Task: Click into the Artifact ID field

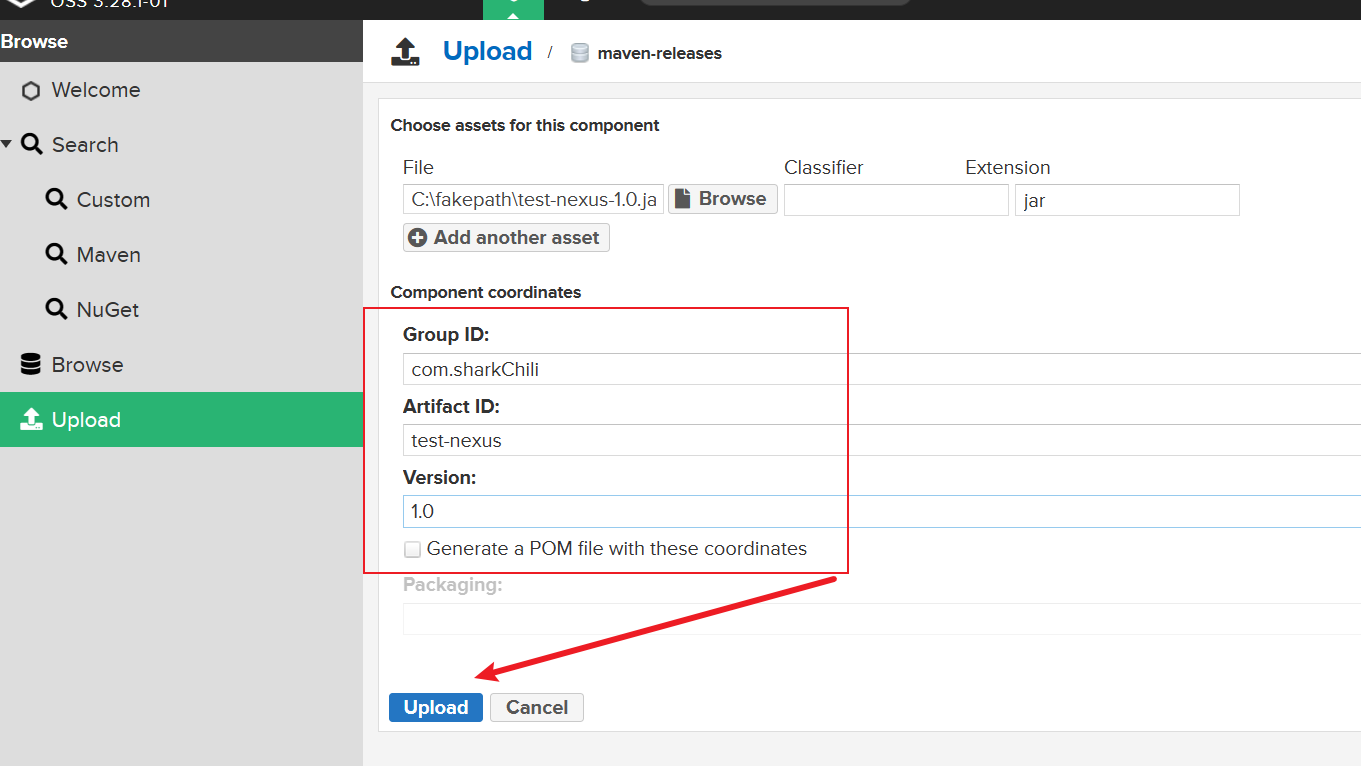Action: tap(880, 440)
